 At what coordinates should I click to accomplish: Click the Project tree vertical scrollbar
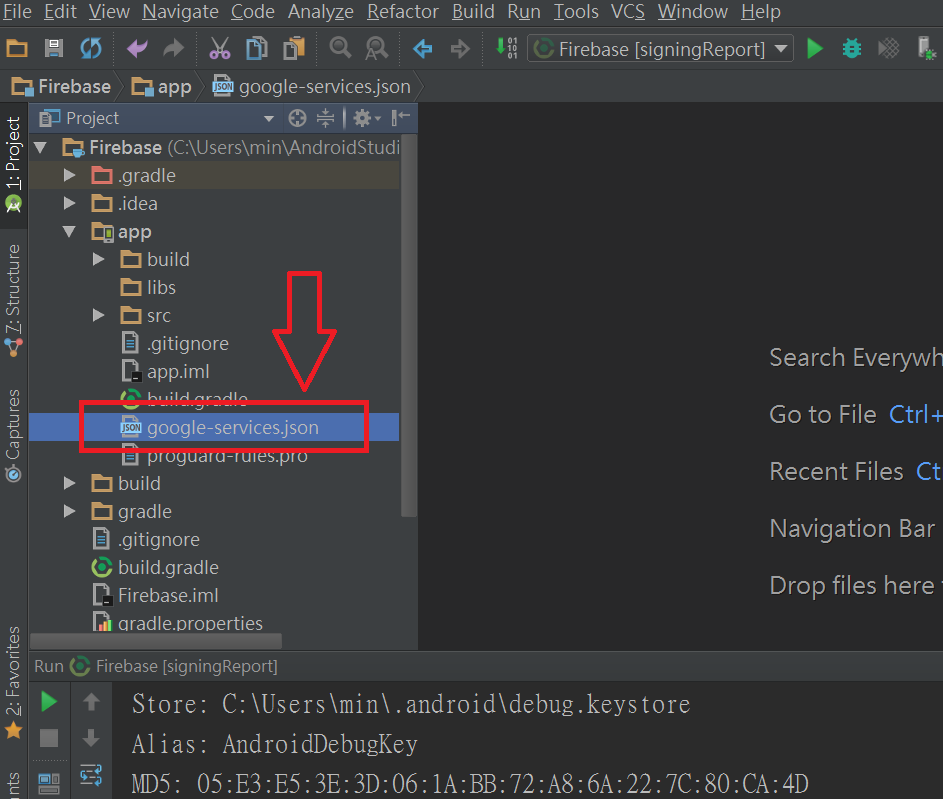[409, 325]
